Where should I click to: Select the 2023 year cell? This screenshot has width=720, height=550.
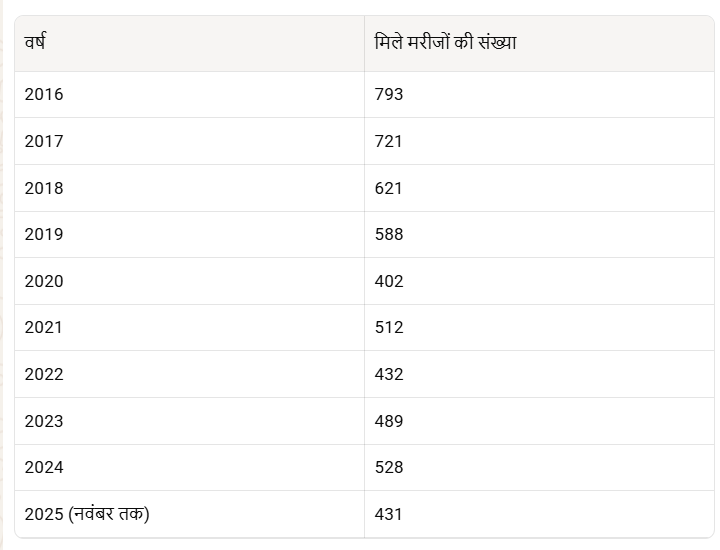[x=44, y=421]
